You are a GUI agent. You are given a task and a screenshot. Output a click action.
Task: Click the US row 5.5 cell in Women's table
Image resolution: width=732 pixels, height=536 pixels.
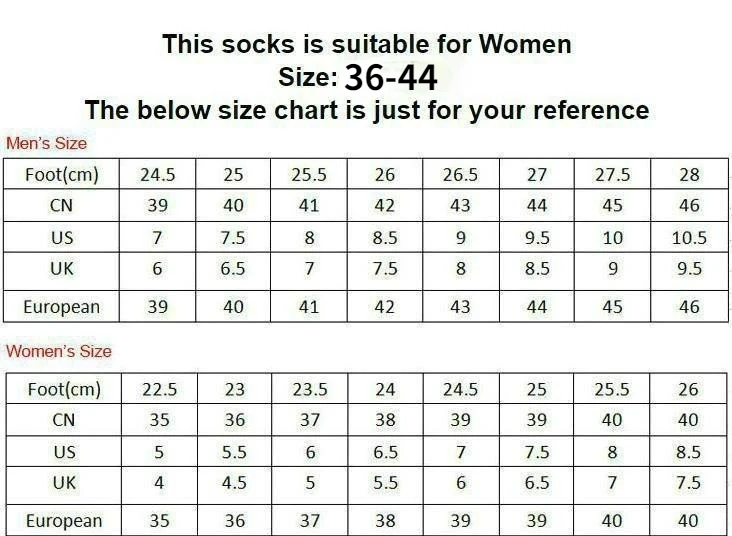233,452
